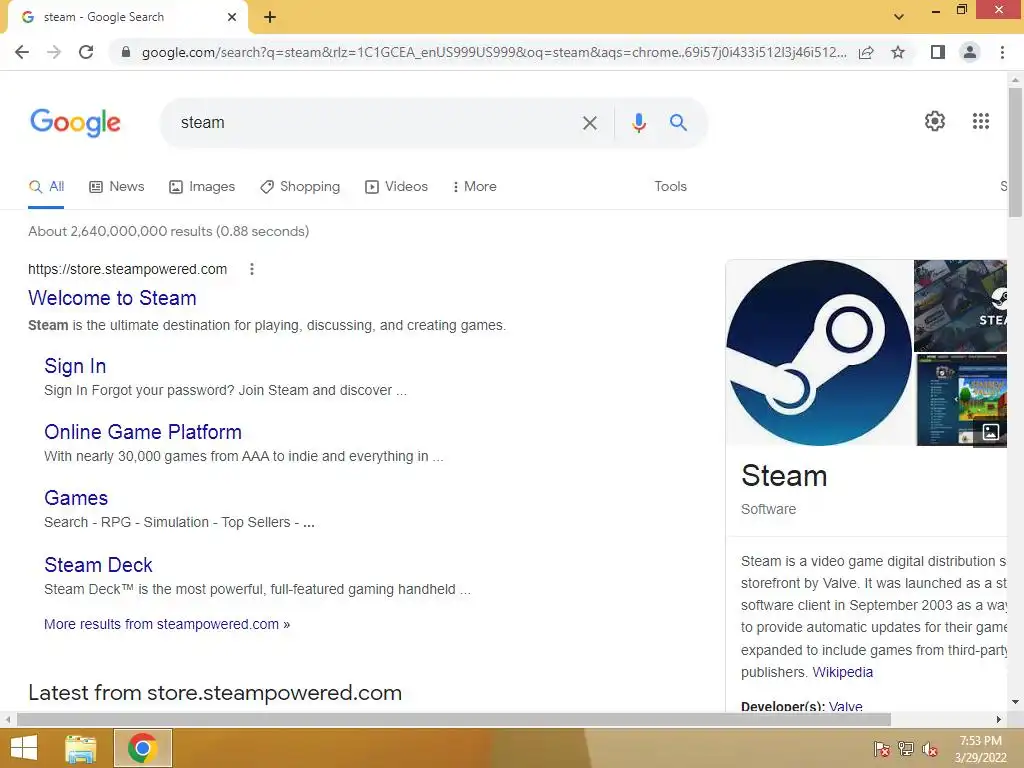The image size is (1024, 768).
Task: Expand the tab search chevron
Action: coord(899,17)
